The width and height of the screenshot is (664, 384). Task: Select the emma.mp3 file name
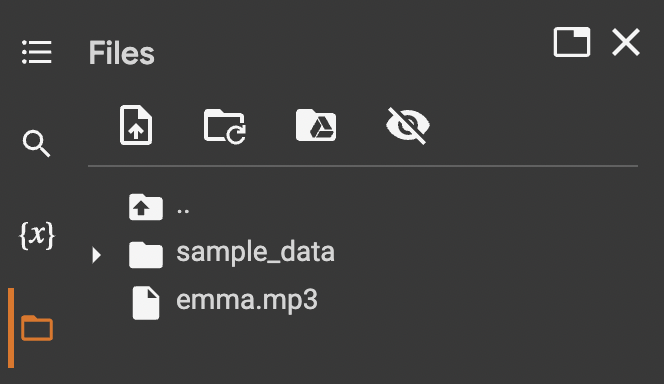pyautogui.click(x=247, y=300)
